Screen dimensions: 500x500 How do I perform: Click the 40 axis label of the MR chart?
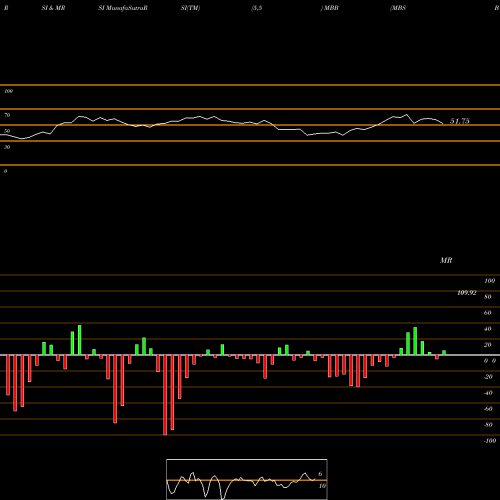(488, 329)
